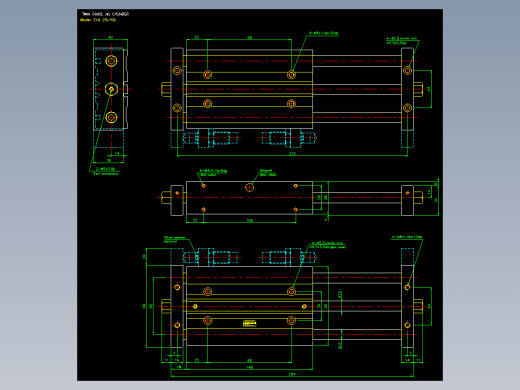Viewport: 520px width, 390px height.
Task: Select the yellow nameplate on the bottom view body
Action: coord(249,323)
